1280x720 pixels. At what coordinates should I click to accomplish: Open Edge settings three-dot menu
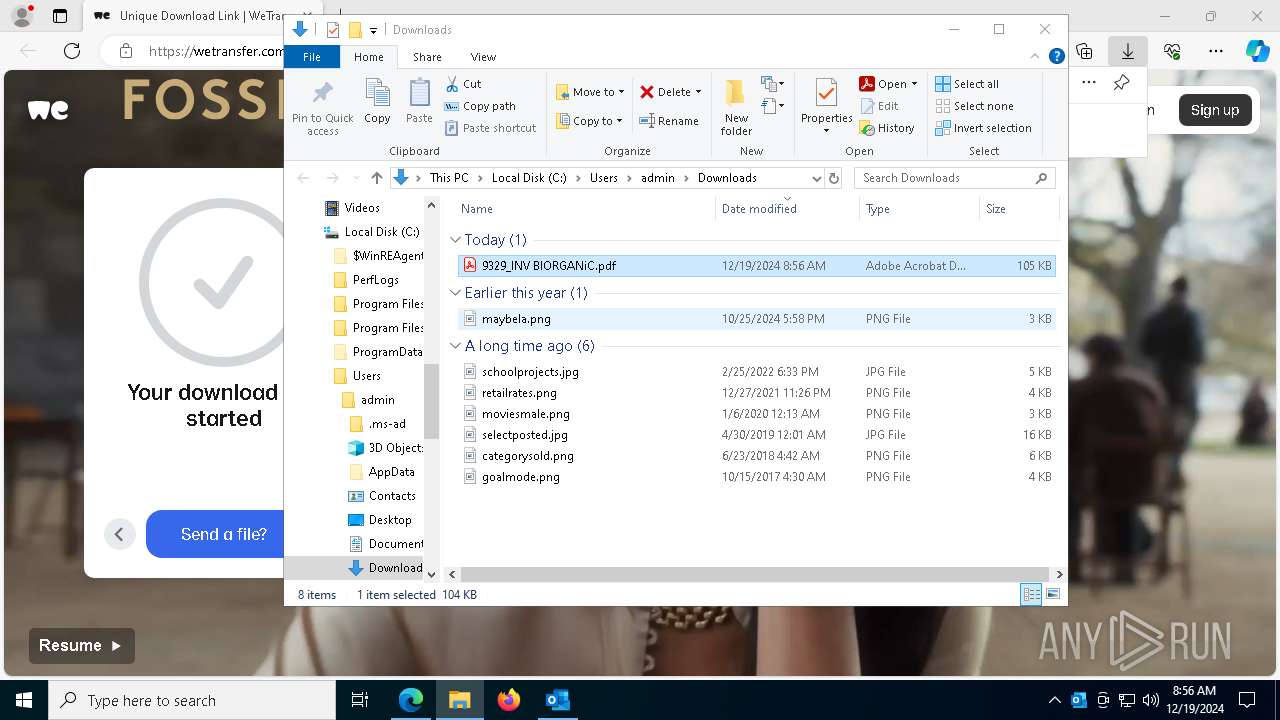1216,51
